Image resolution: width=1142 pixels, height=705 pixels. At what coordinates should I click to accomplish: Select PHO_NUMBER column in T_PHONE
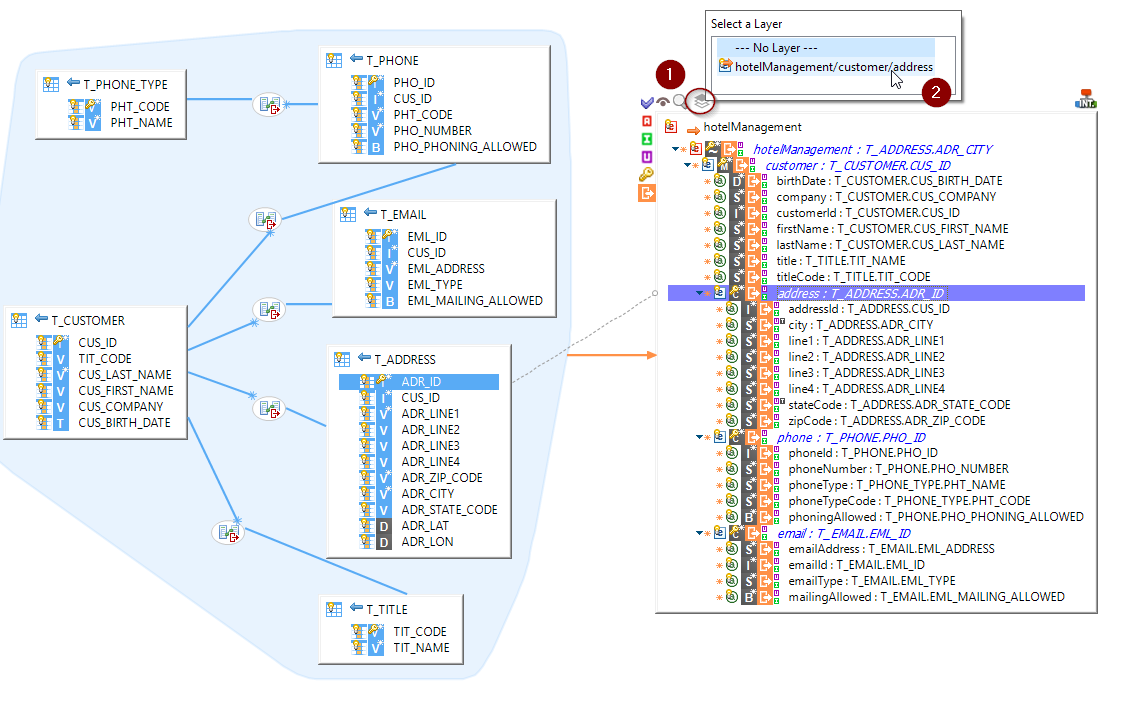click(x=433, y=130)
